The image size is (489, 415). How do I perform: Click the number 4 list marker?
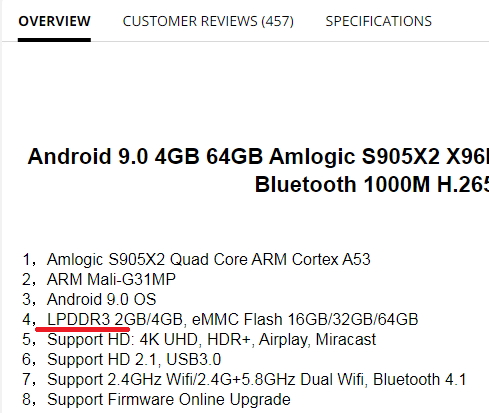(x=29, y=320)
